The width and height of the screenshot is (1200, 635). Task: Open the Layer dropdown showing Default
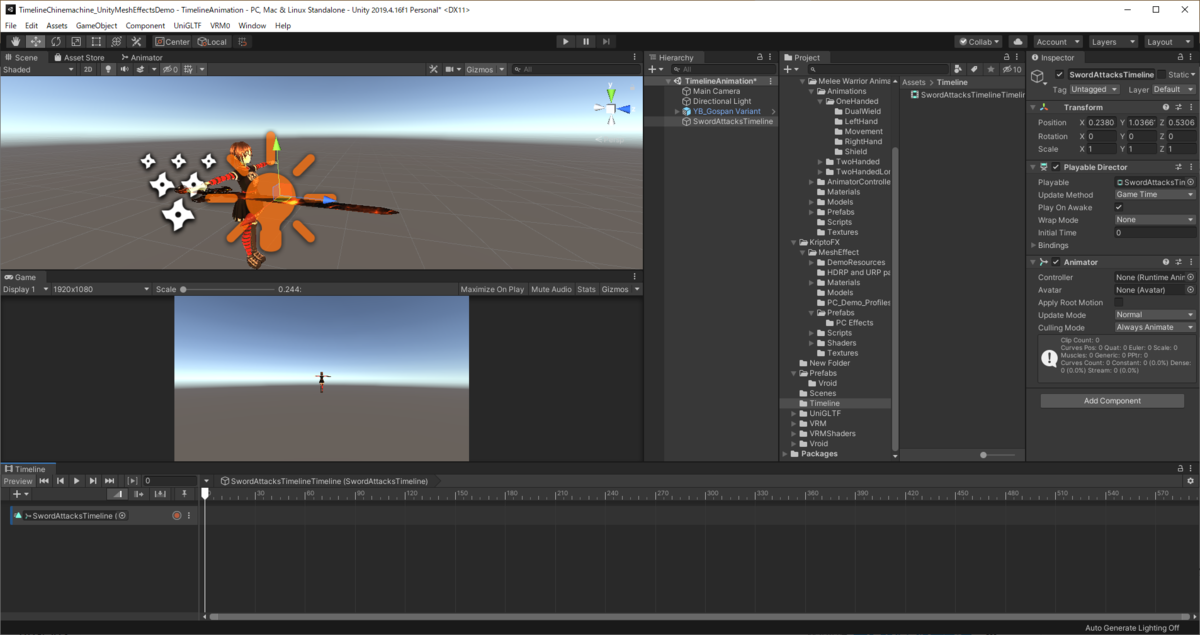(x=1174, y=89)
